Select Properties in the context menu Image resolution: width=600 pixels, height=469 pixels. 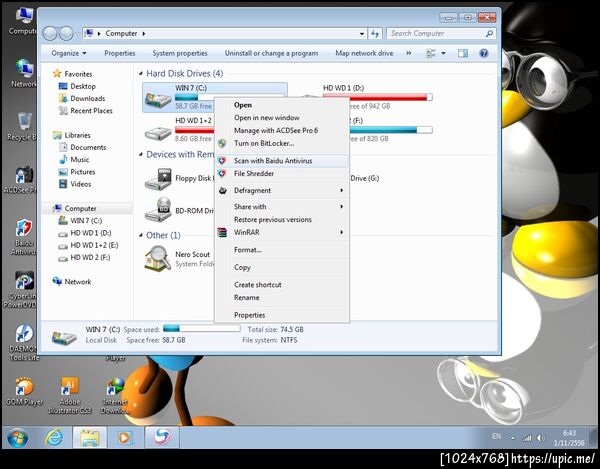point(282,315)
